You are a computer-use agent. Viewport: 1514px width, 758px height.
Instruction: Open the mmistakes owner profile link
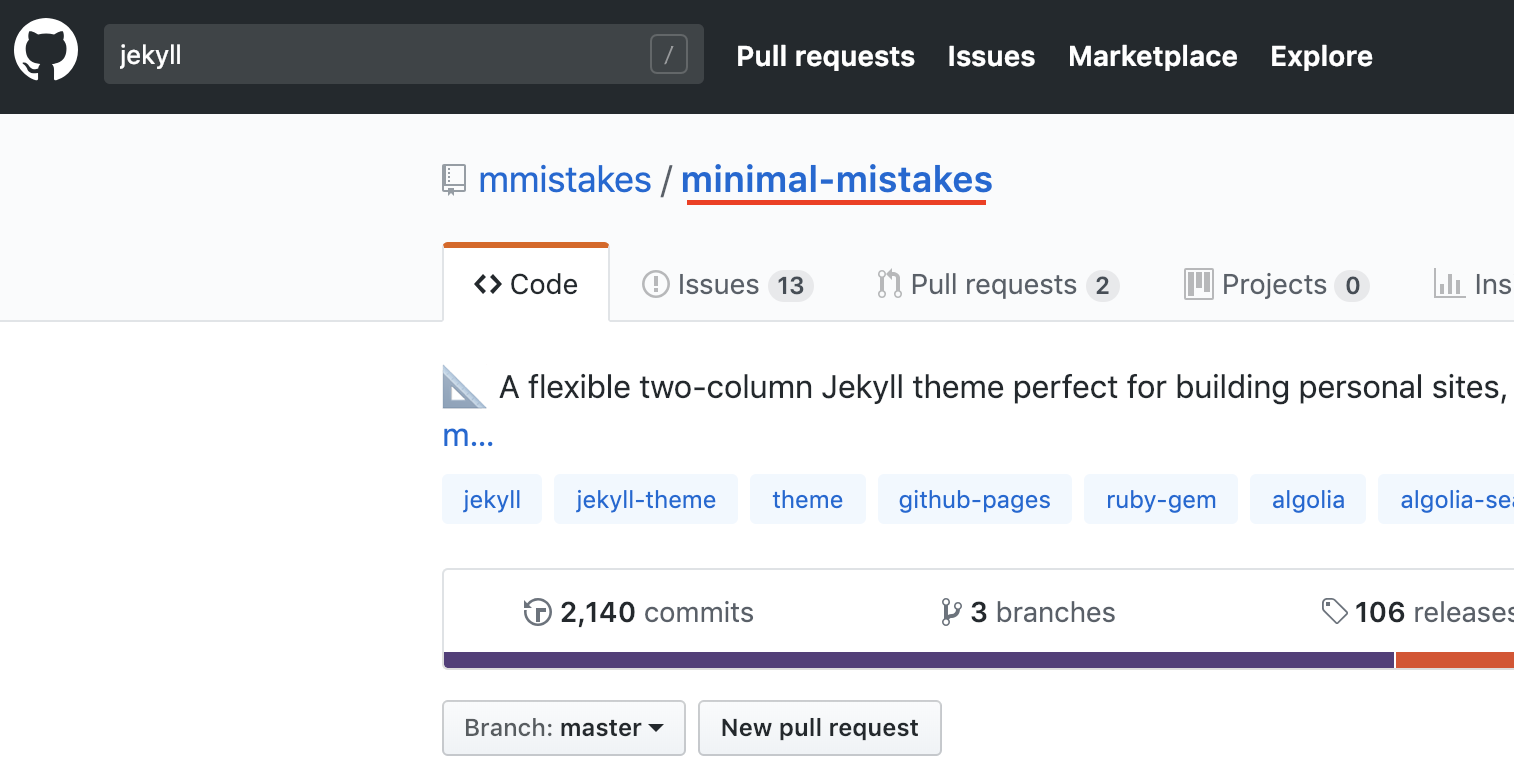[x=565, y=180]
